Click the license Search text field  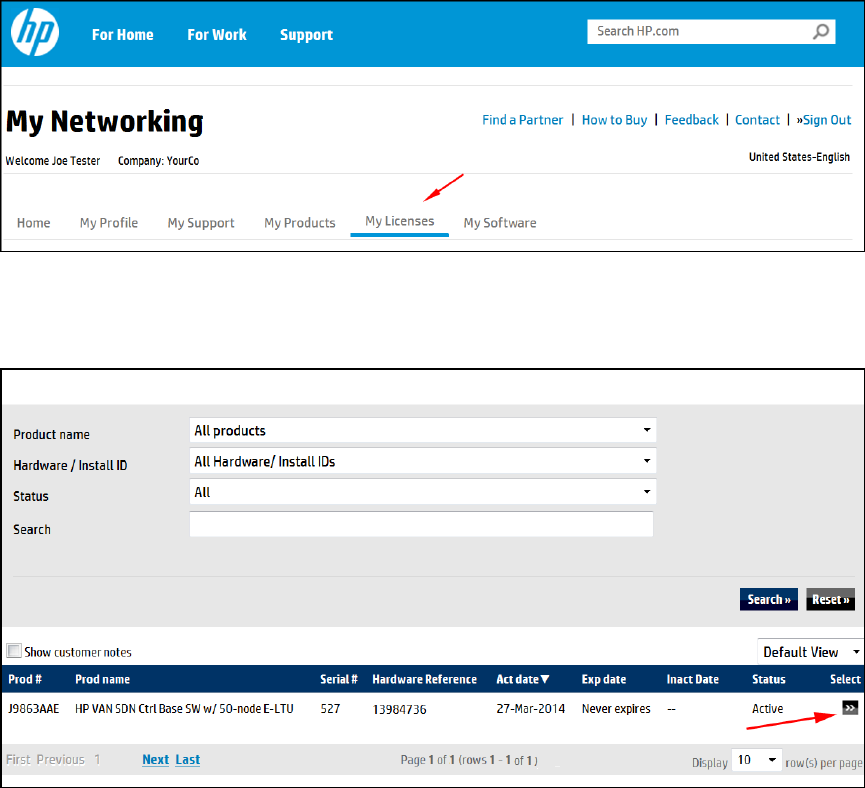(x=421, y=524)
